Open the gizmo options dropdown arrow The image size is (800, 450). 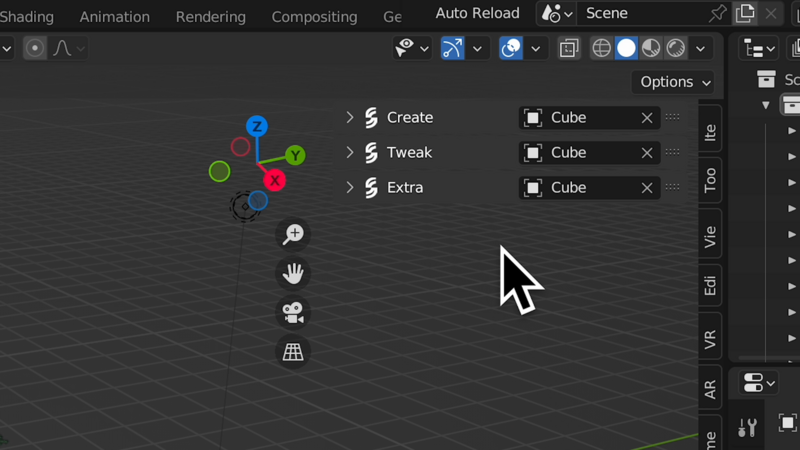pyautogui.click(x=477, y=49)
